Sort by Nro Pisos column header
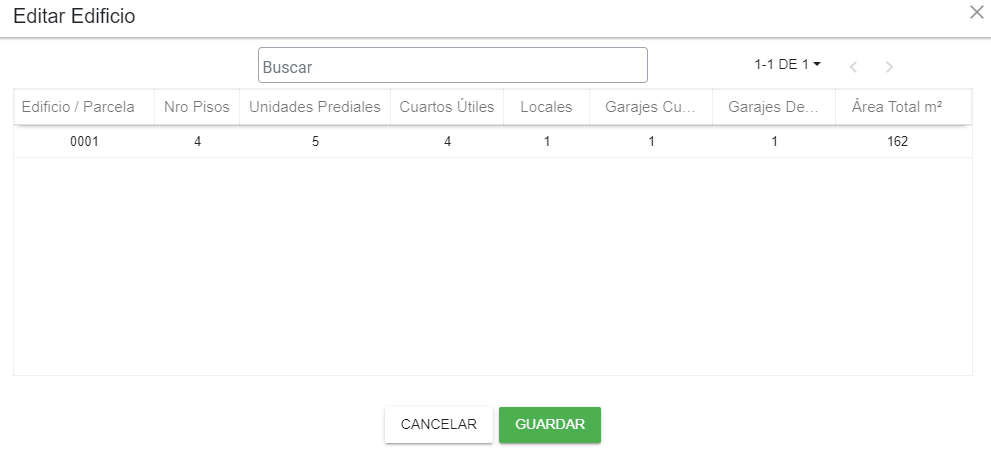 coord(197,107)
